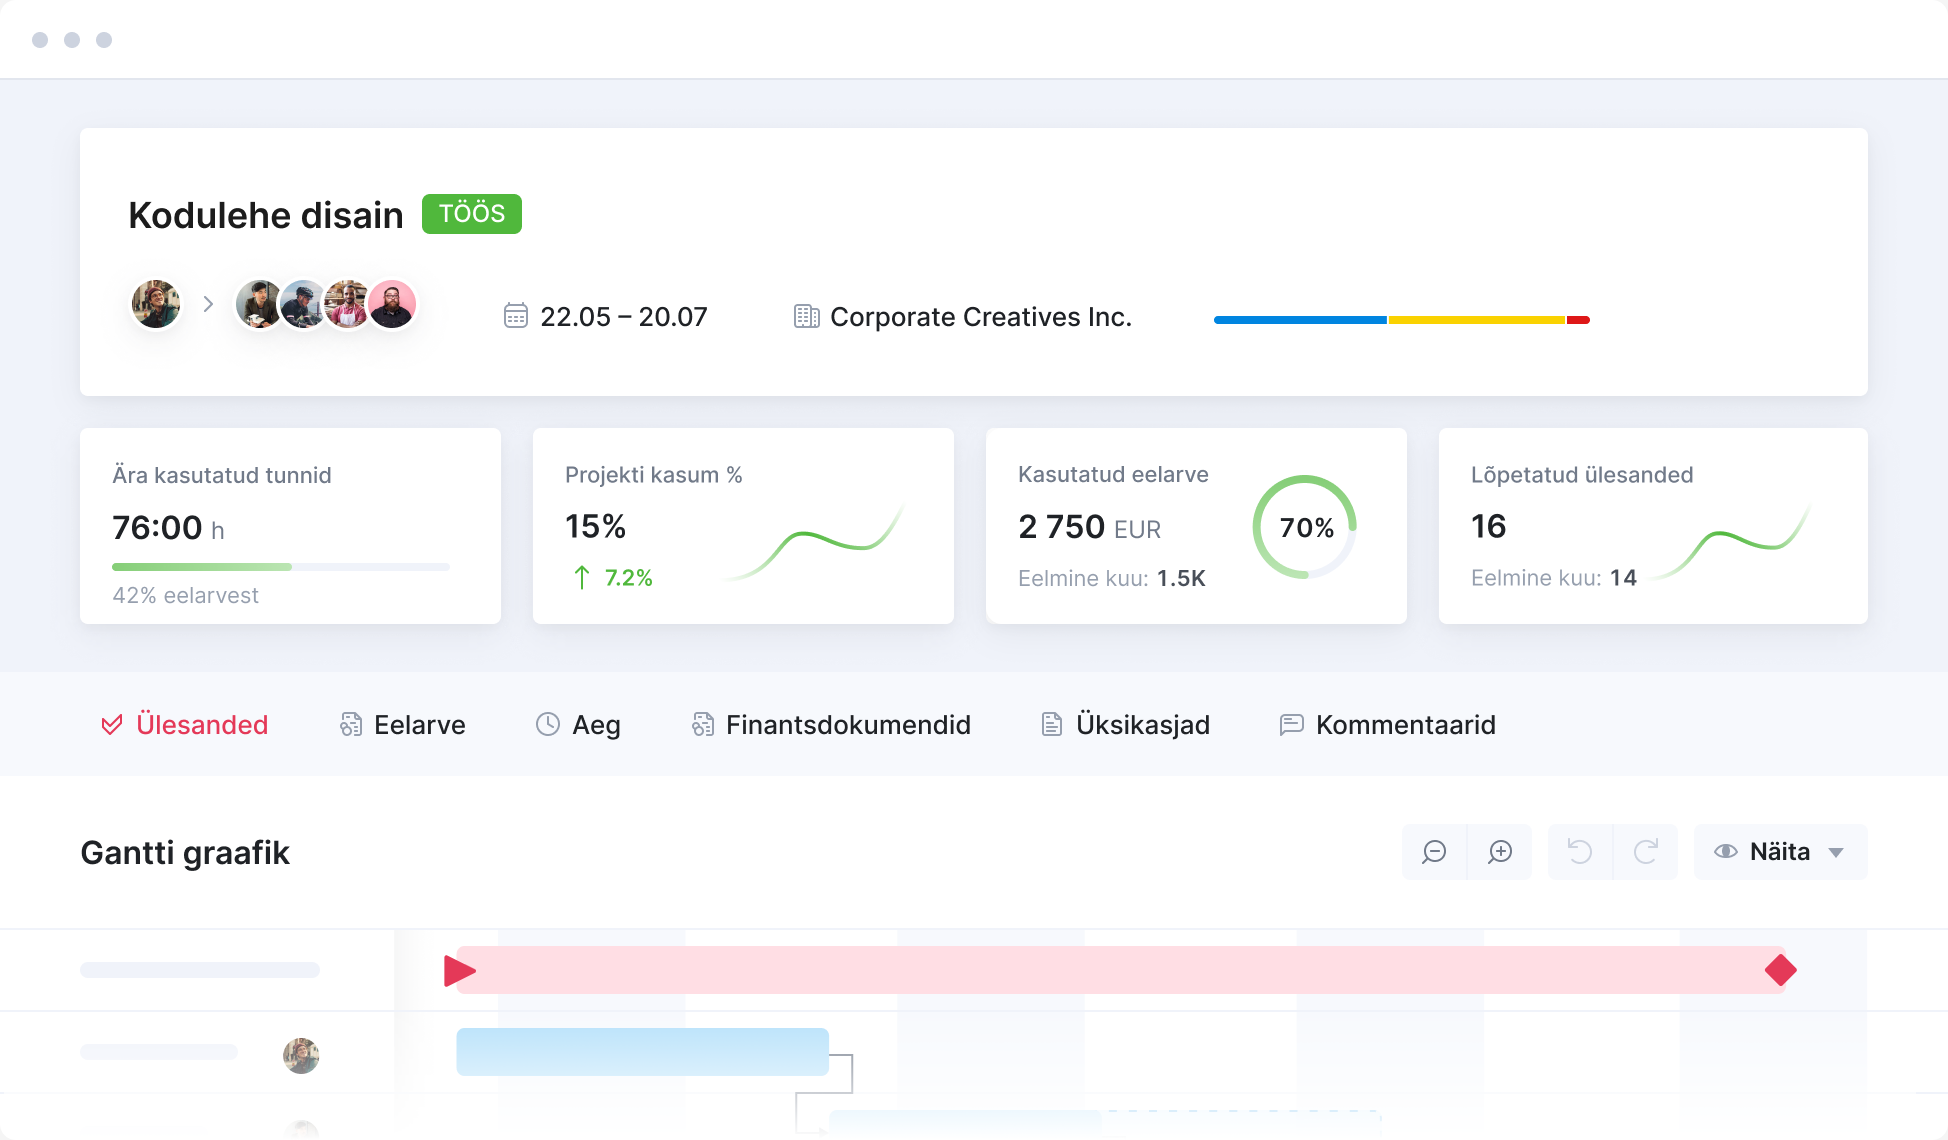
Task: Click the red diamond milestone on Gantt
Action: [x=1781, y=970]
